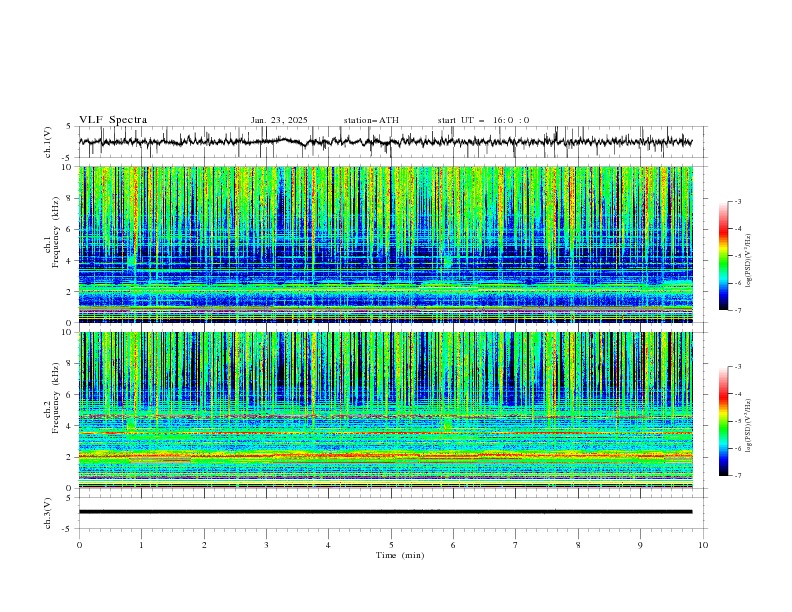Image resolution: width=792 pixels, height=612 pixels.
Task: Click the ch.2 spectrogram color bar
Action: coord(723,421)
